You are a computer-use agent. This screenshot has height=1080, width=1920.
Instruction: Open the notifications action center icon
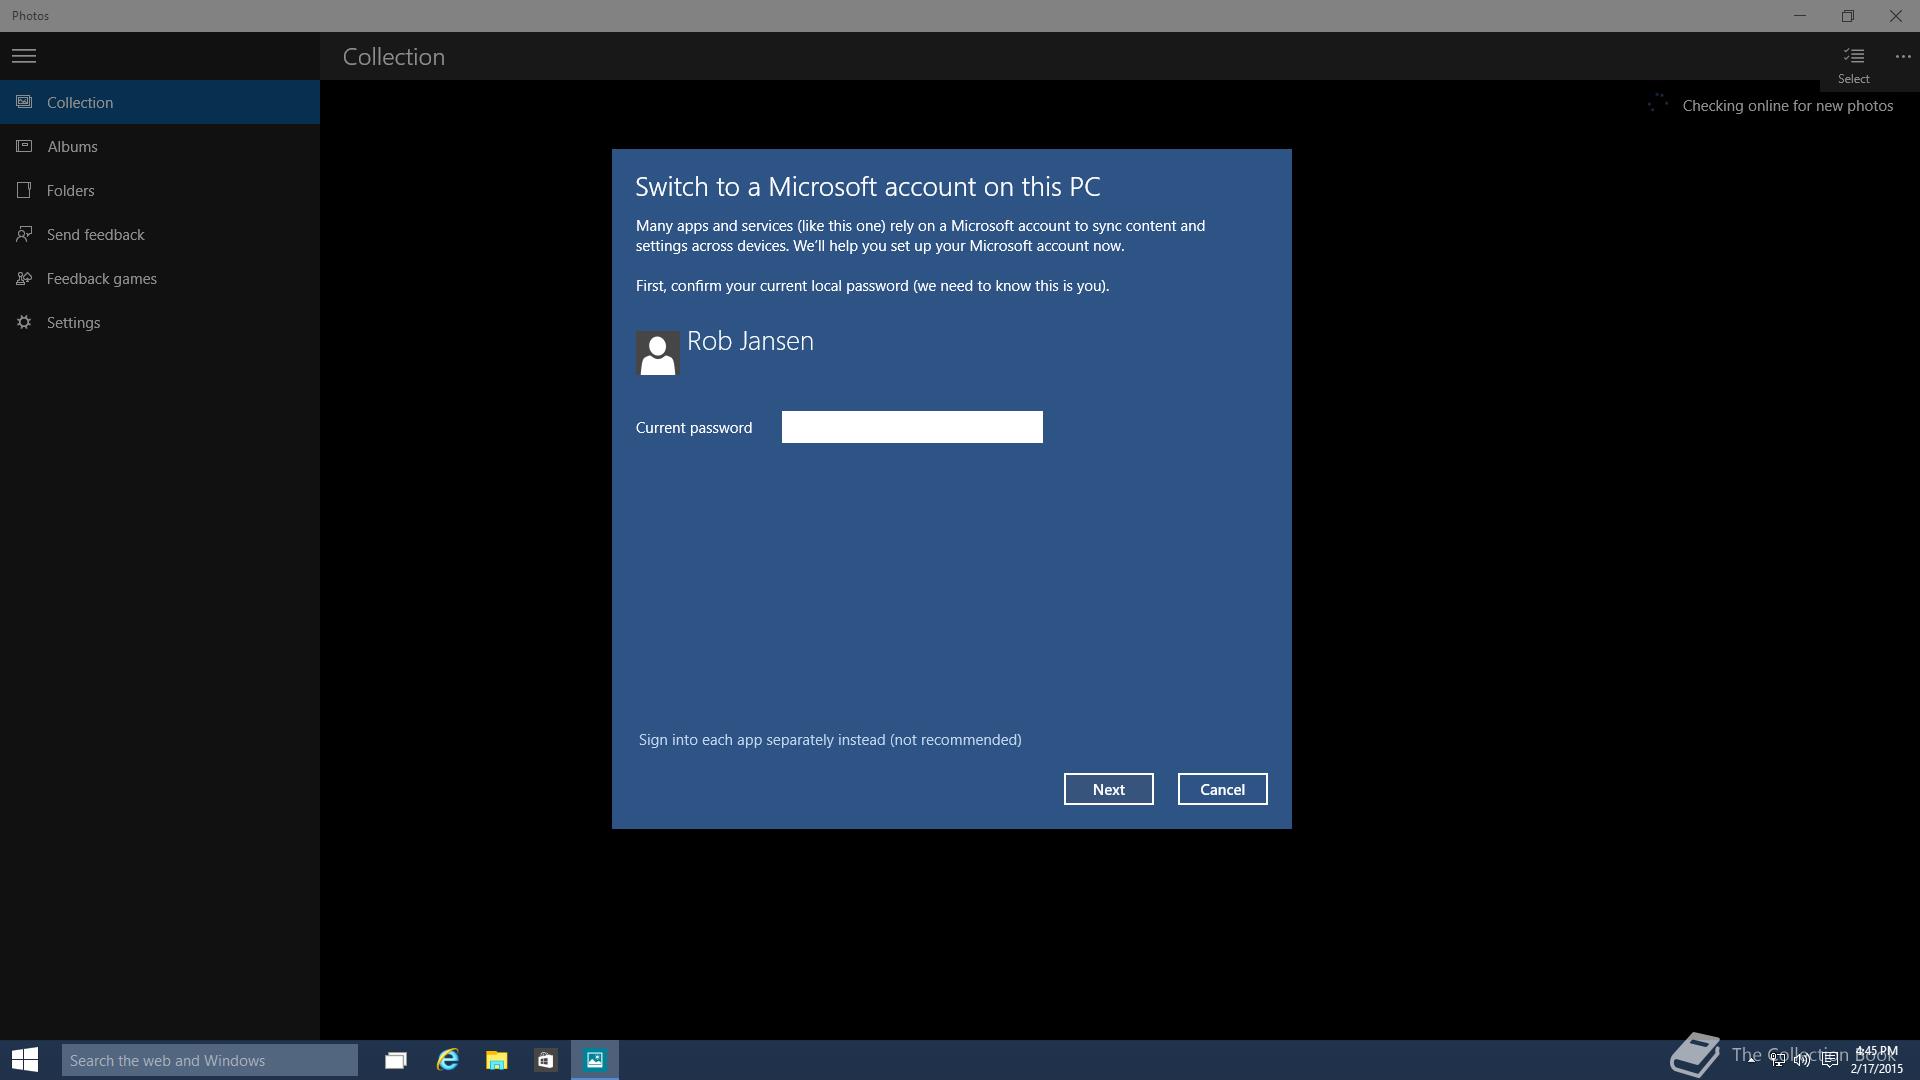[1829, 1059]
